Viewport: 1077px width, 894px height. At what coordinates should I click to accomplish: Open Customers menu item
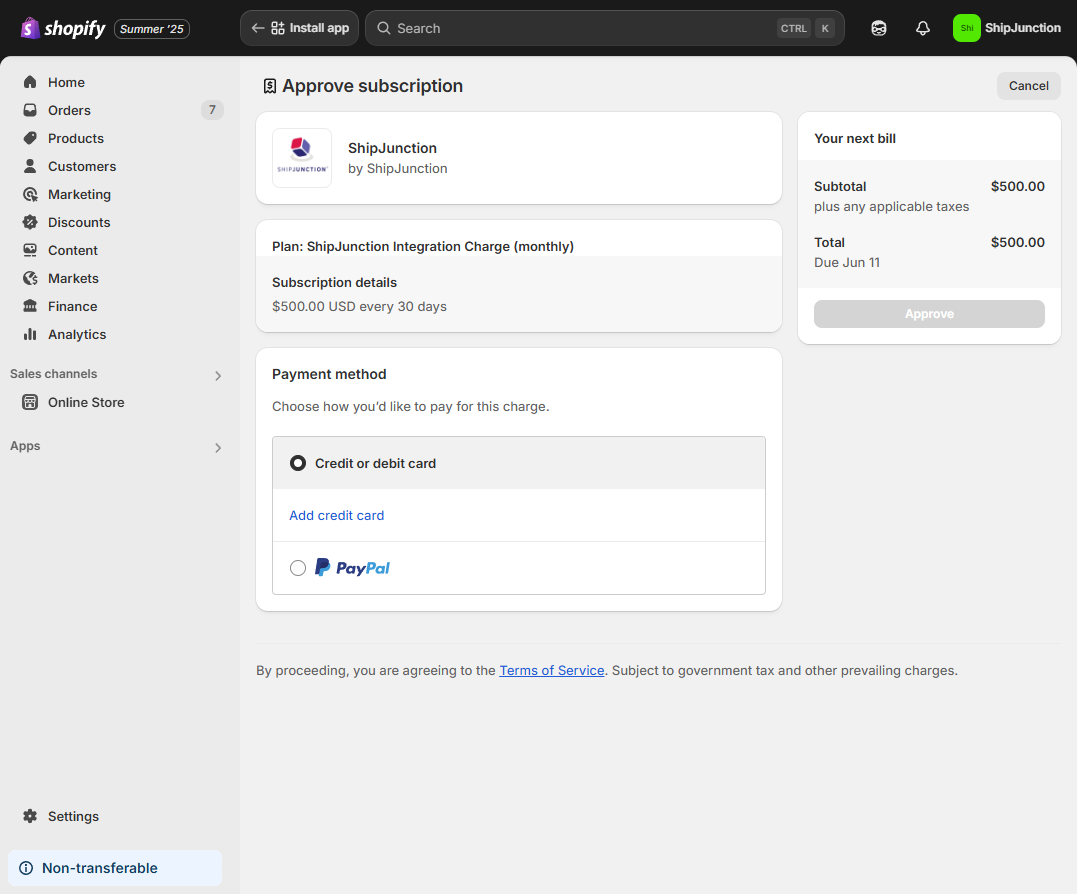(82, 166)
